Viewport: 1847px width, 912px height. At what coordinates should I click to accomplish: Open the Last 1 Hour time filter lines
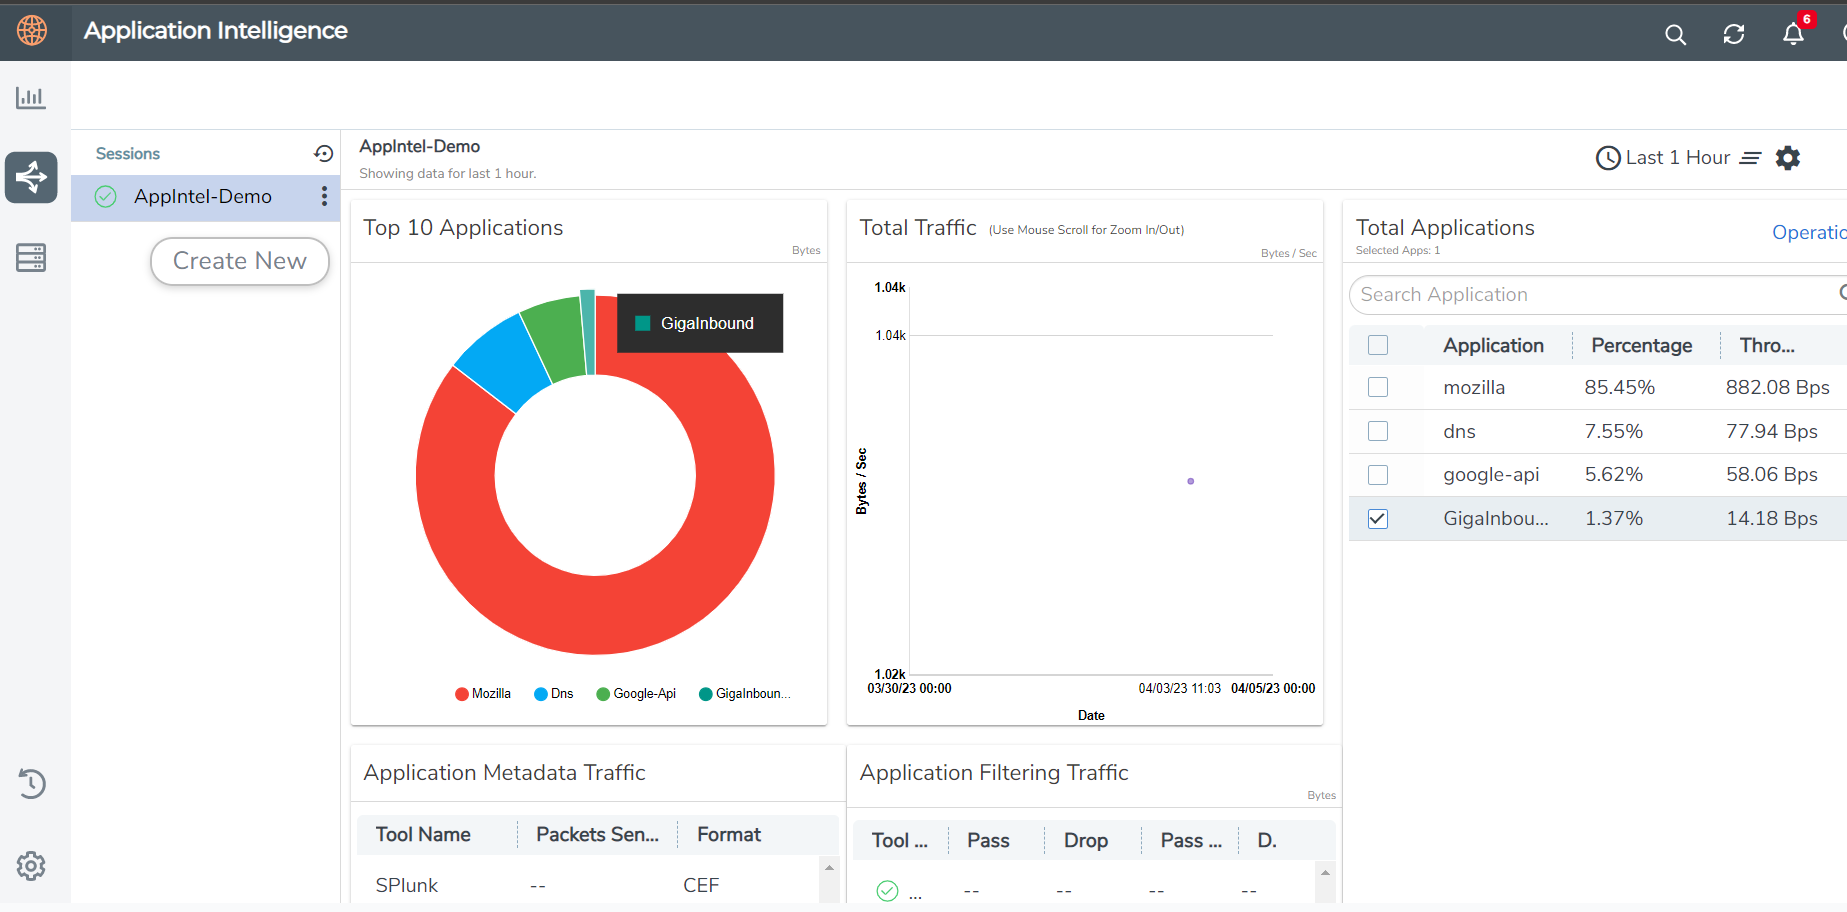(x=1750, y=158)
